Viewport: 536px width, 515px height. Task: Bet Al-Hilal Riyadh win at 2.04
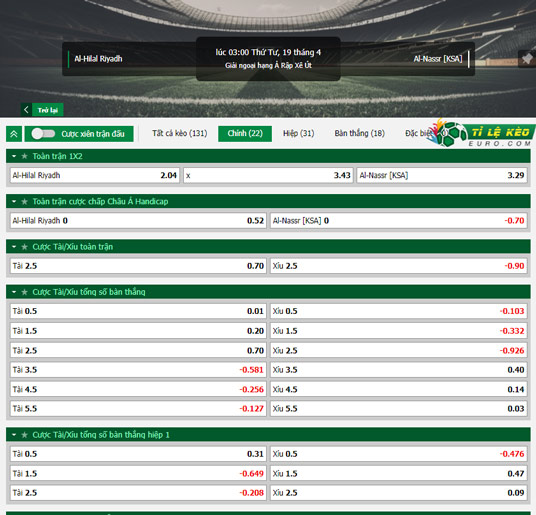click(95, 175)
